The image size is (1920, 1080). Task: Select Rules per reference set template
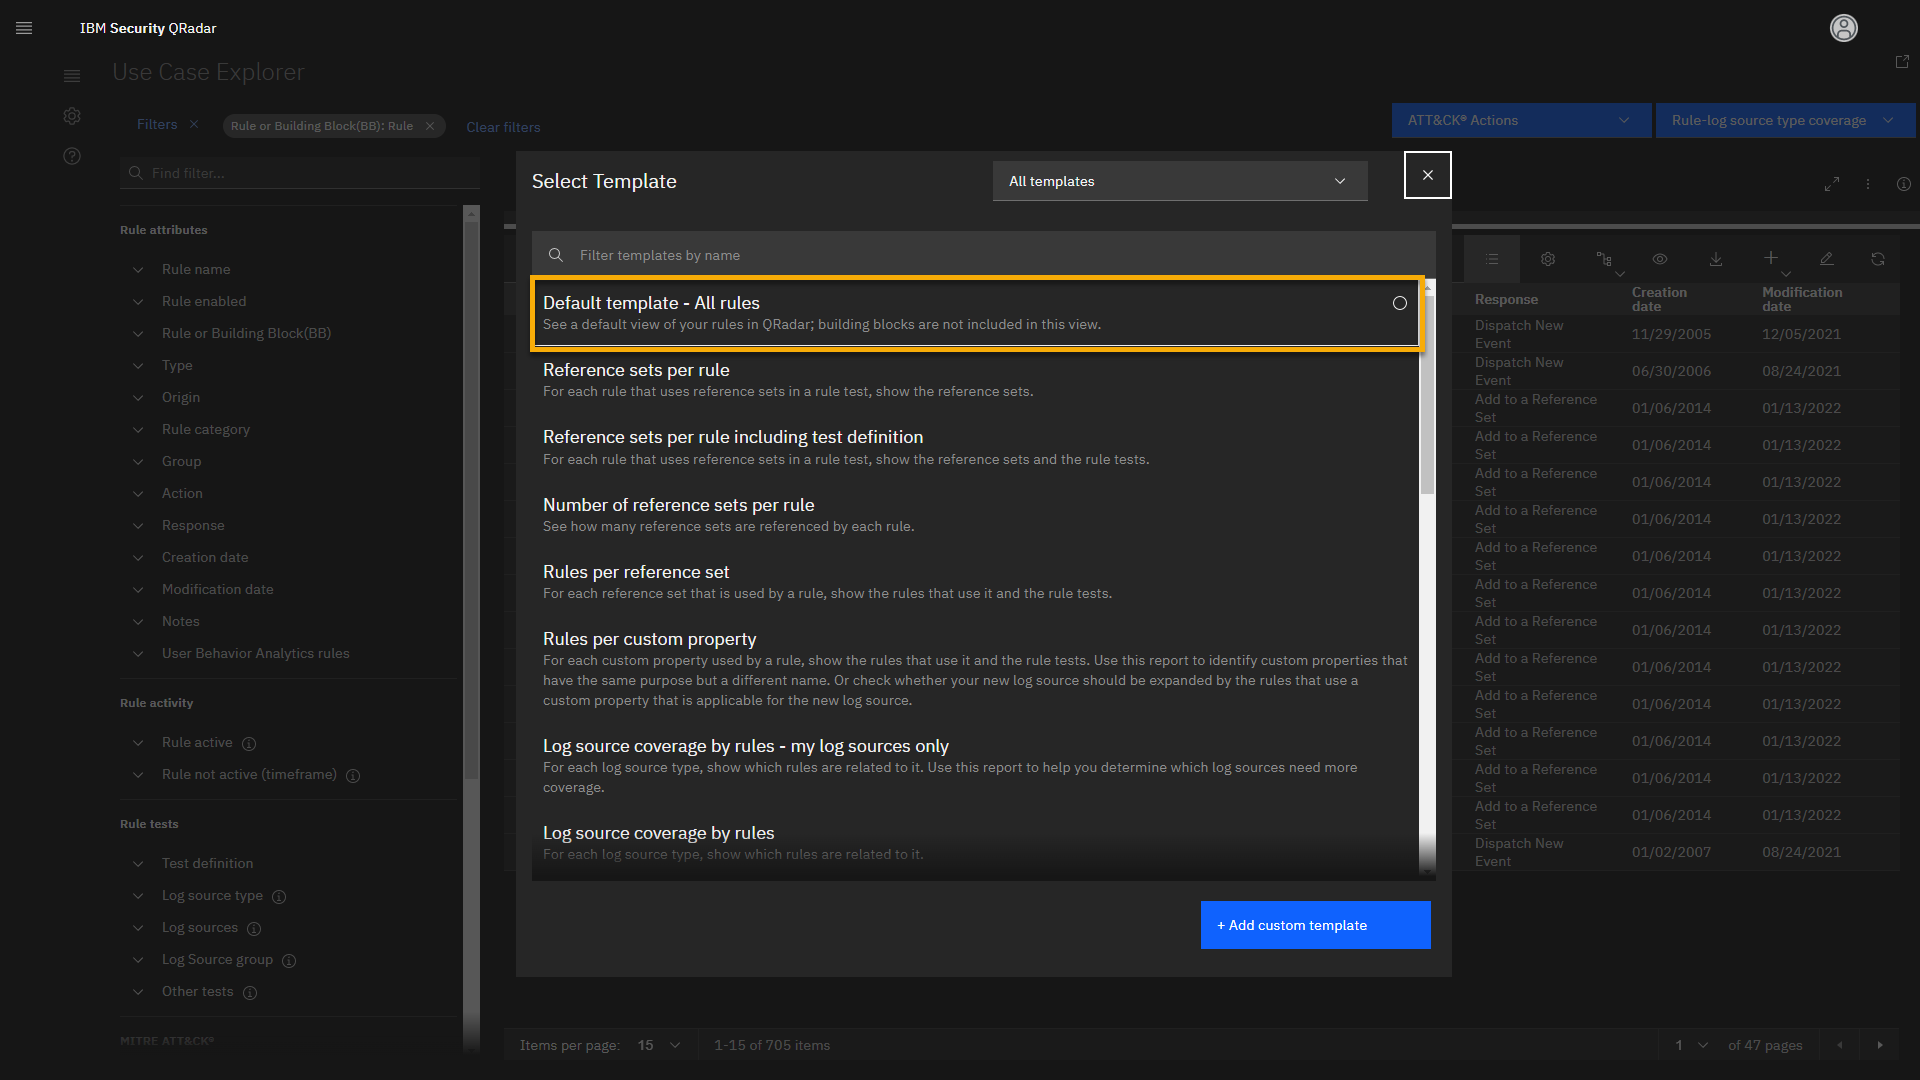636,572
